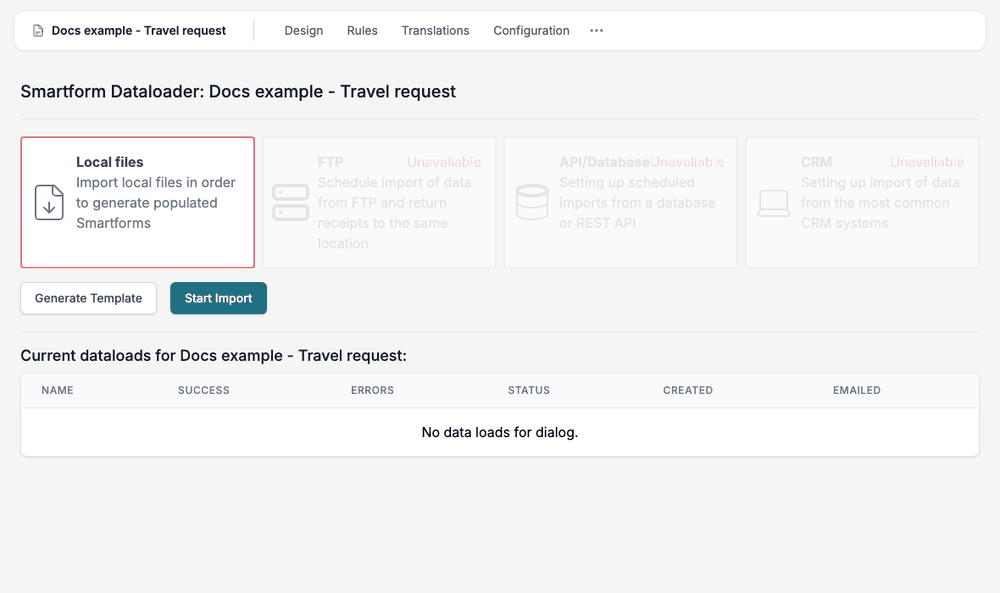Click the Unavaliable label on FTP card
Viewport: 1000px width, 593px height.
(444, 162)
